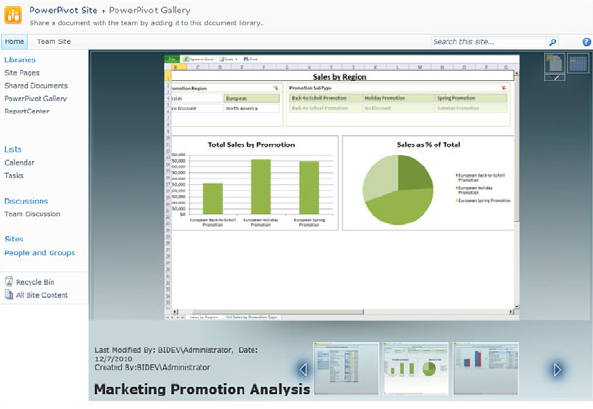This screenshot has width=593, height=409.
Task: Click the pen icon below view switcher
Action: tap(554, 78)
